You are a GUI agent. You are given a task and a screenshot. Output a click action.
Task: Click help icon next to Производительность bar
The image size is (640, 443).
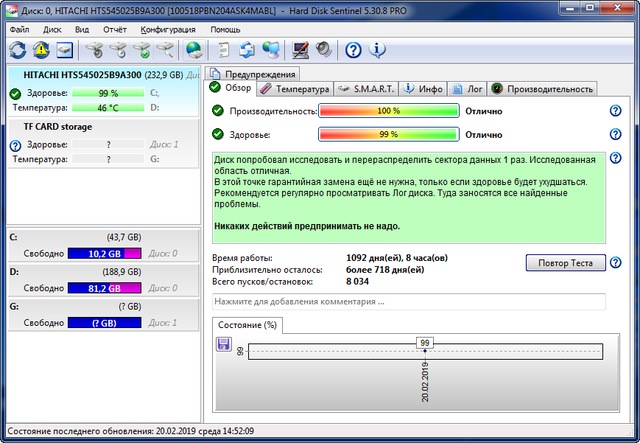coord(616,111)
